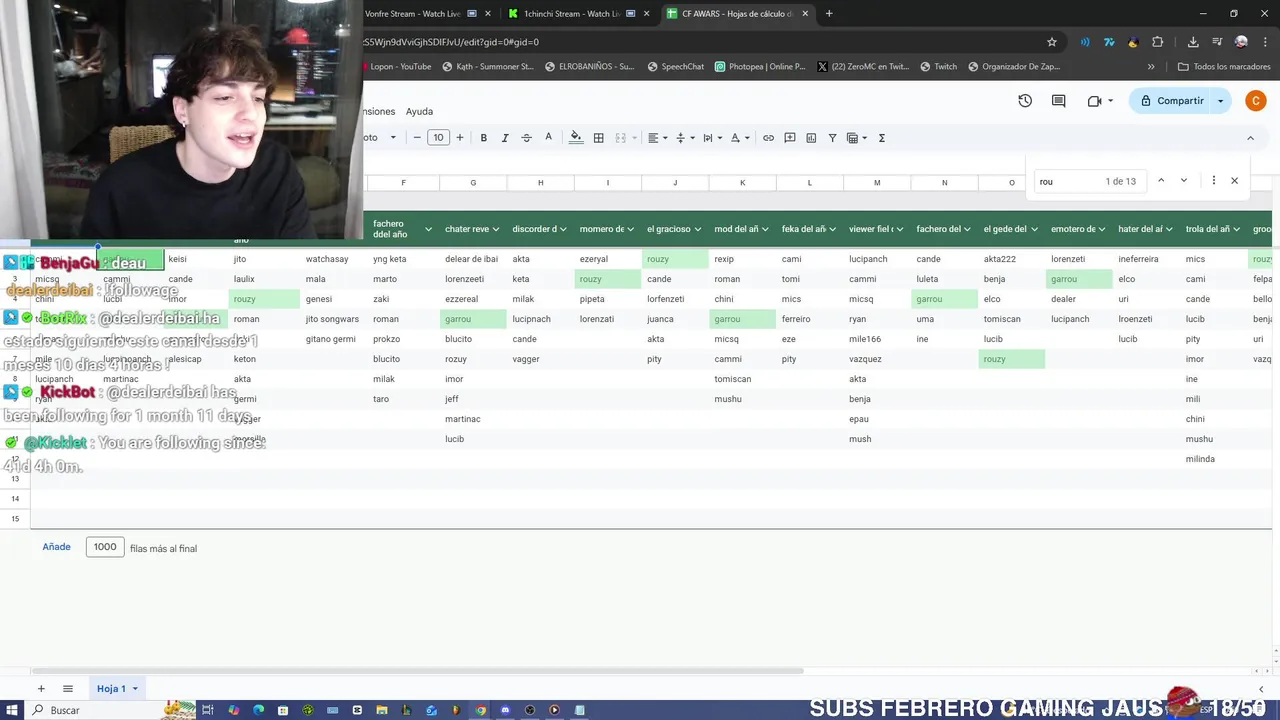This screenshot has width=1280, height=720.
Task: Bookmark this page with the star icon
Action: click(x=1052, y=42)
